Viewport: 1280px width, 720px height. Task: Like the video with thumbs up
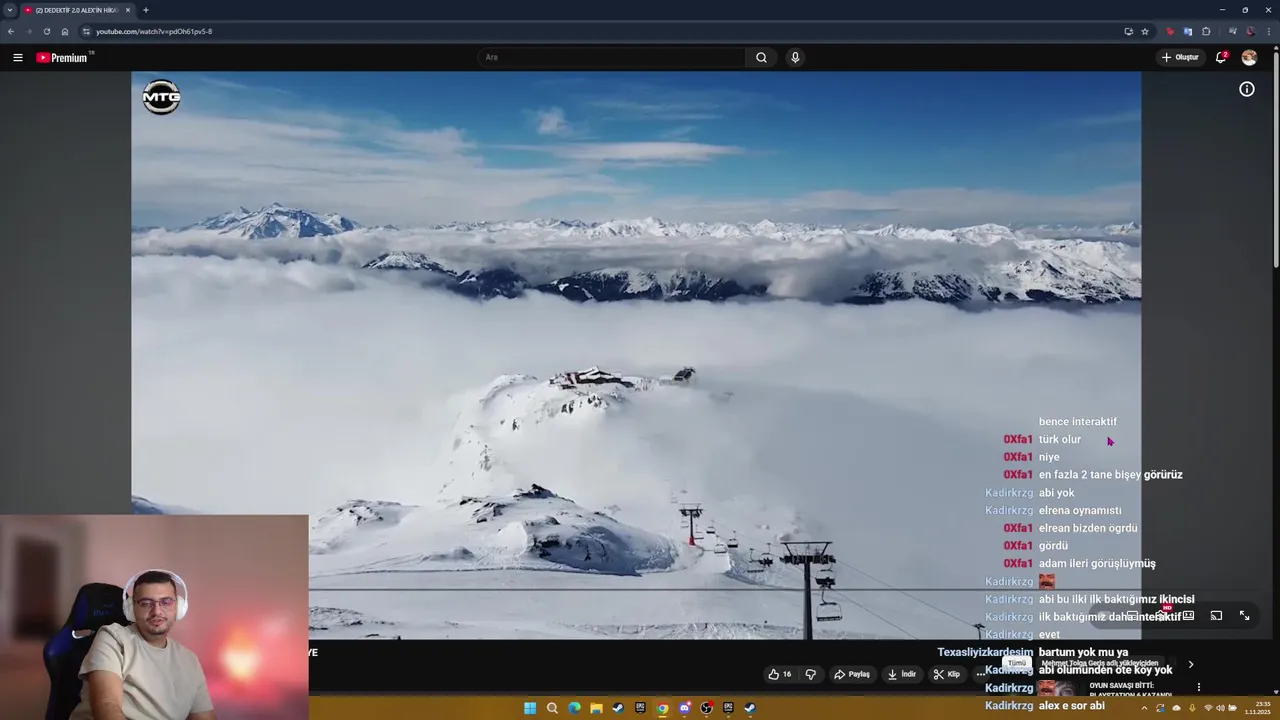(779, 674)
